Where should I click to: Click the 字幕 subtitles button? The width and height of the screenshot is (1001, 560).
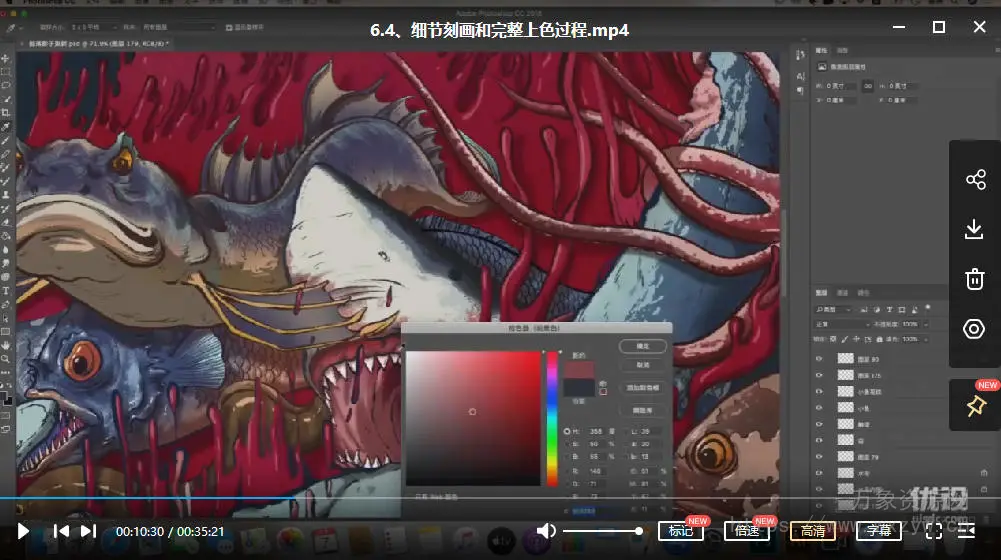point(879,531)
